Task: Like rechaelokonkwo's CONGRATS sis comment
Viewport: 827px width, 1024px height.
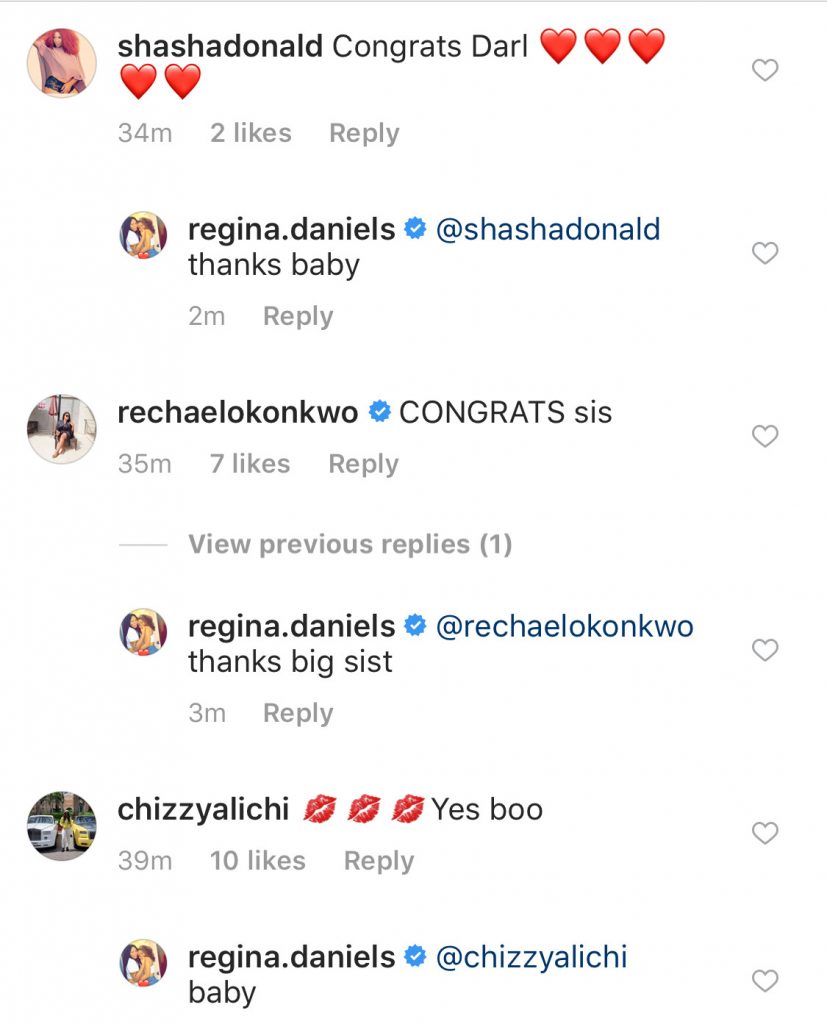Action: point(765,436)
